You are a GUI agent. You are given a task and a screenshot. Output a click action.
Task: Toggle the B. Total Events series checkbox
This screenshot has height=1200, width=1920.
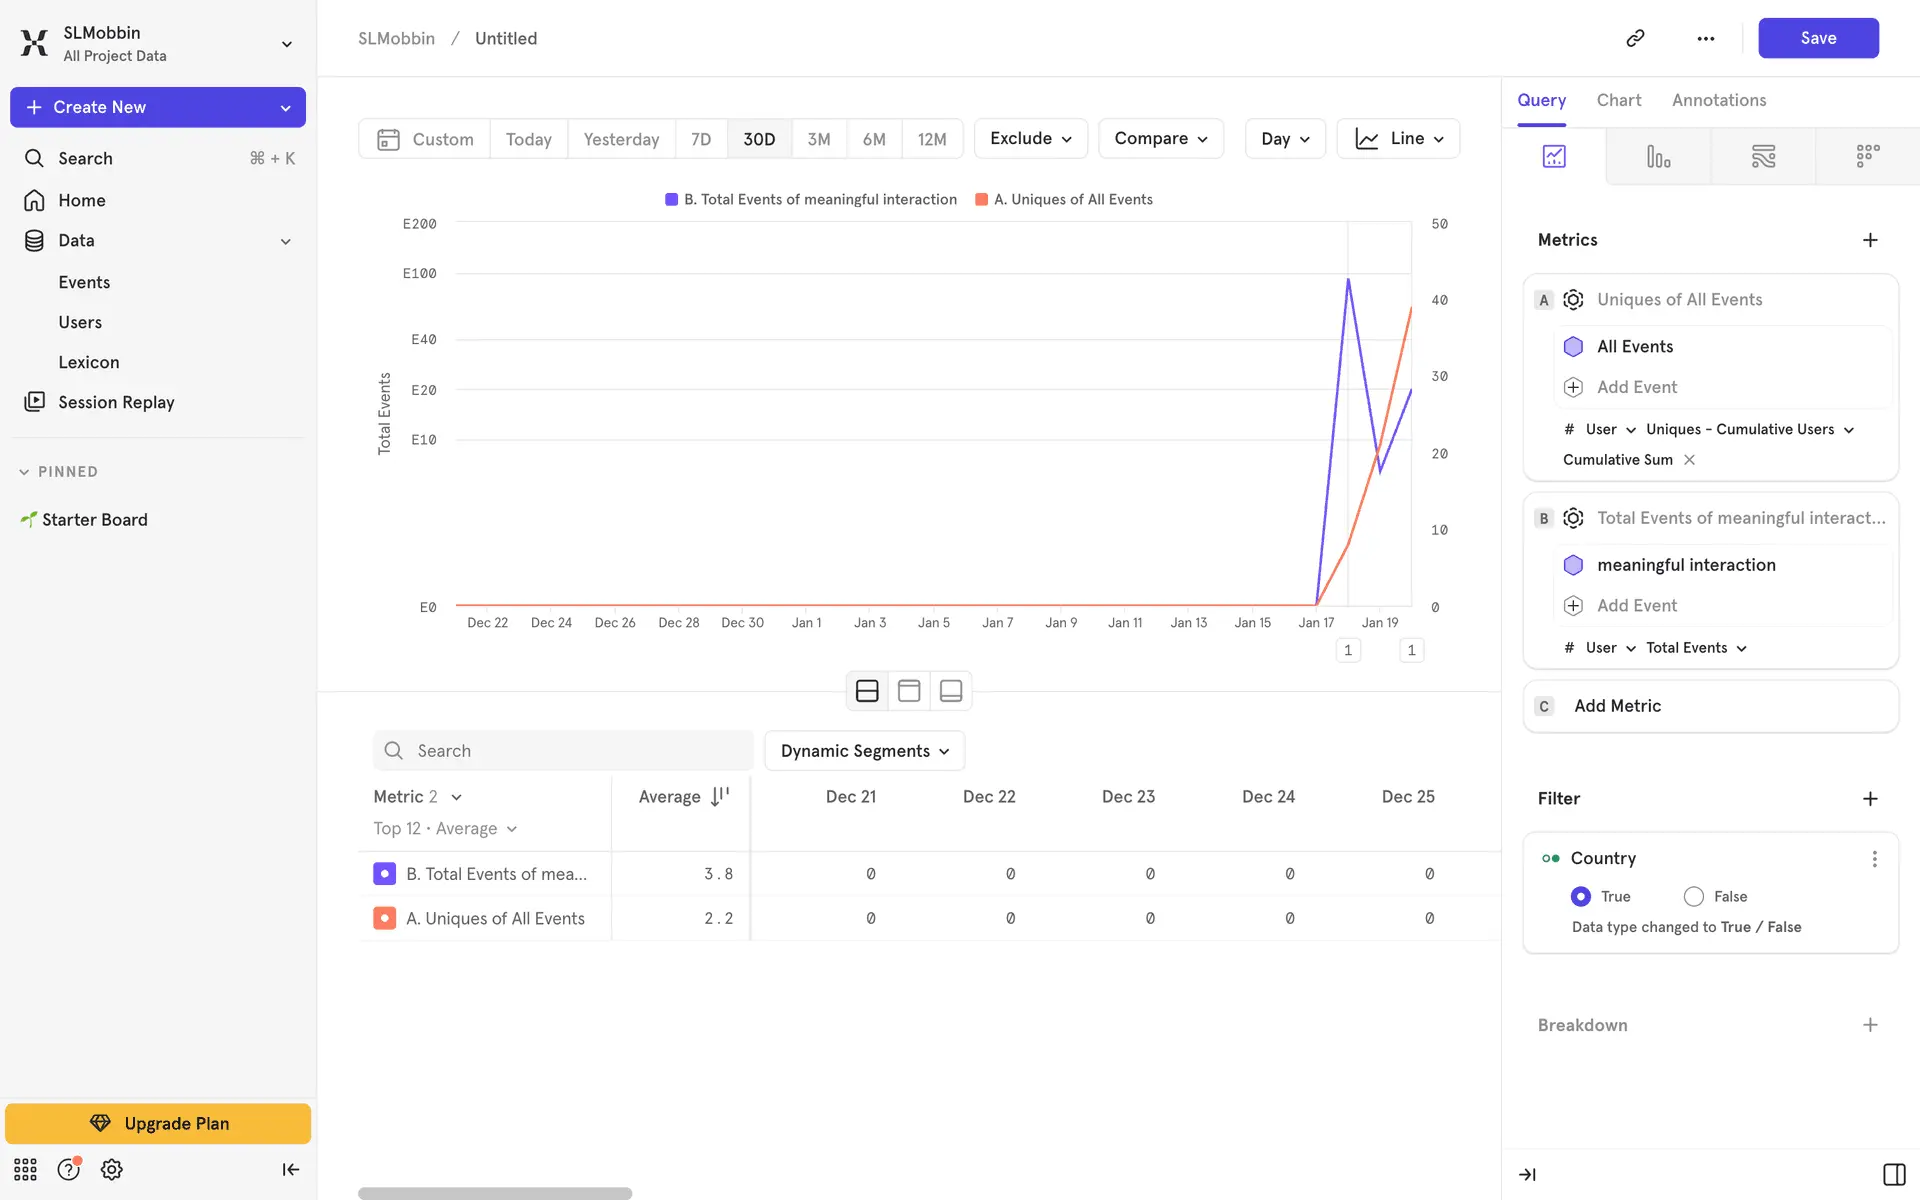[x=384, y=874]
